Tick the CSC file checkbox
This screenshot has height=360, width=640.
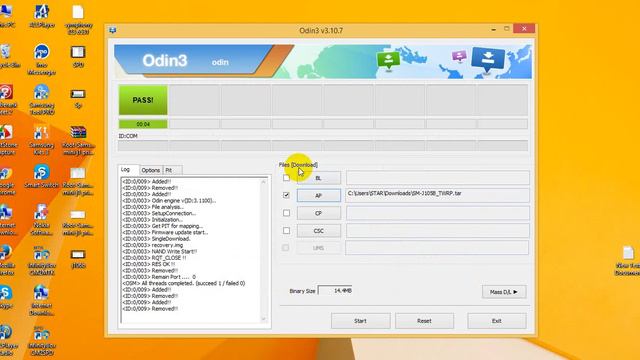pos(287,230)
